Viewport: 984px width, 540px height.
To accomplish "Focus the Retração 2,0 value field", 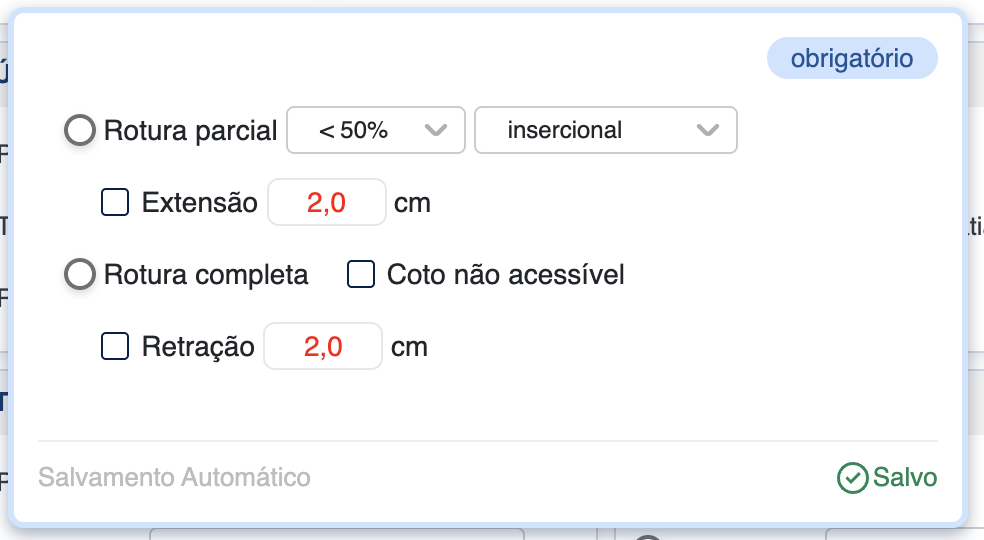I will point(323,347).
